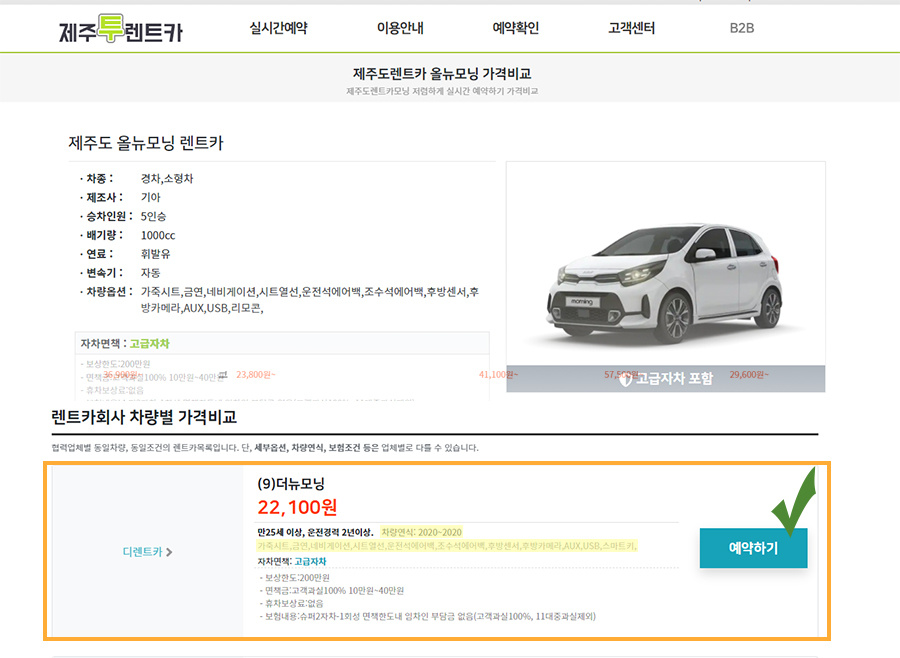This screenshot has width=900, height=658.
Task: Click the 제주도렌트카 올뉴모닝 가격비교 page title
Action: click(442, 73)
